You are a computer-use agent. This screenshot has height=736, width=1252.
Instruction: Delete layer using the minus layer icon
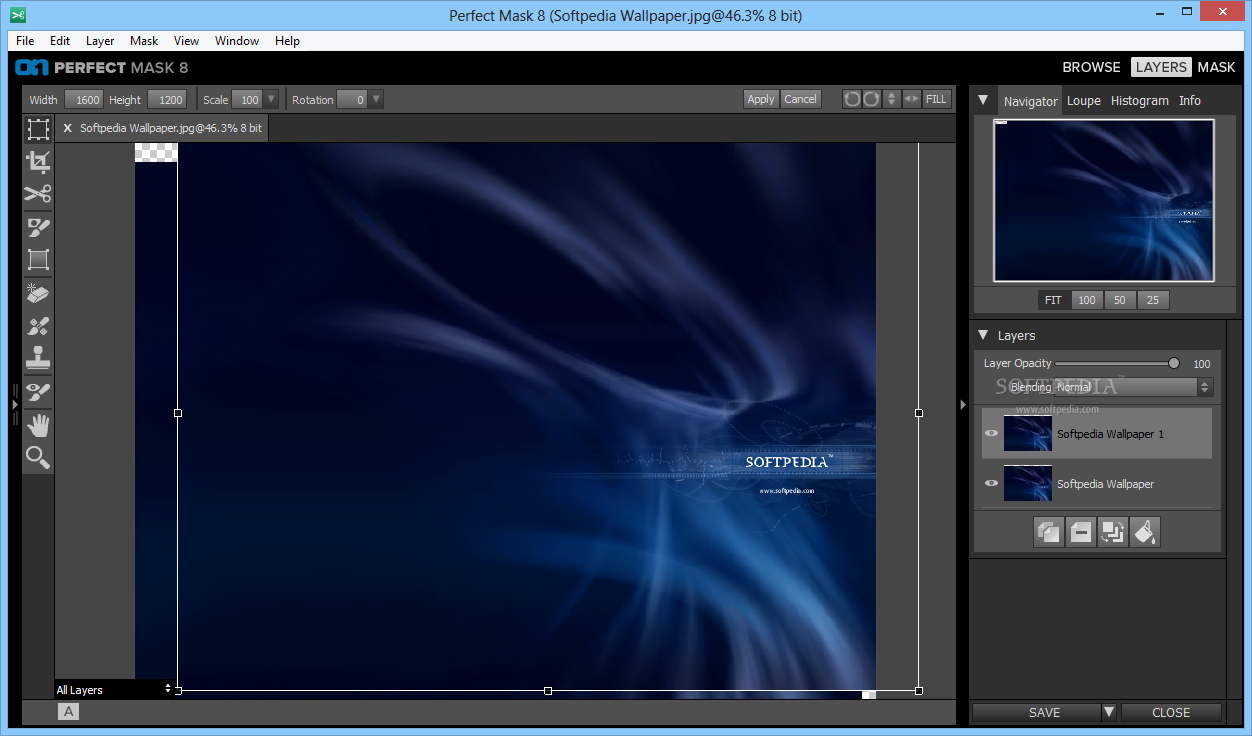click(1081, 532)
